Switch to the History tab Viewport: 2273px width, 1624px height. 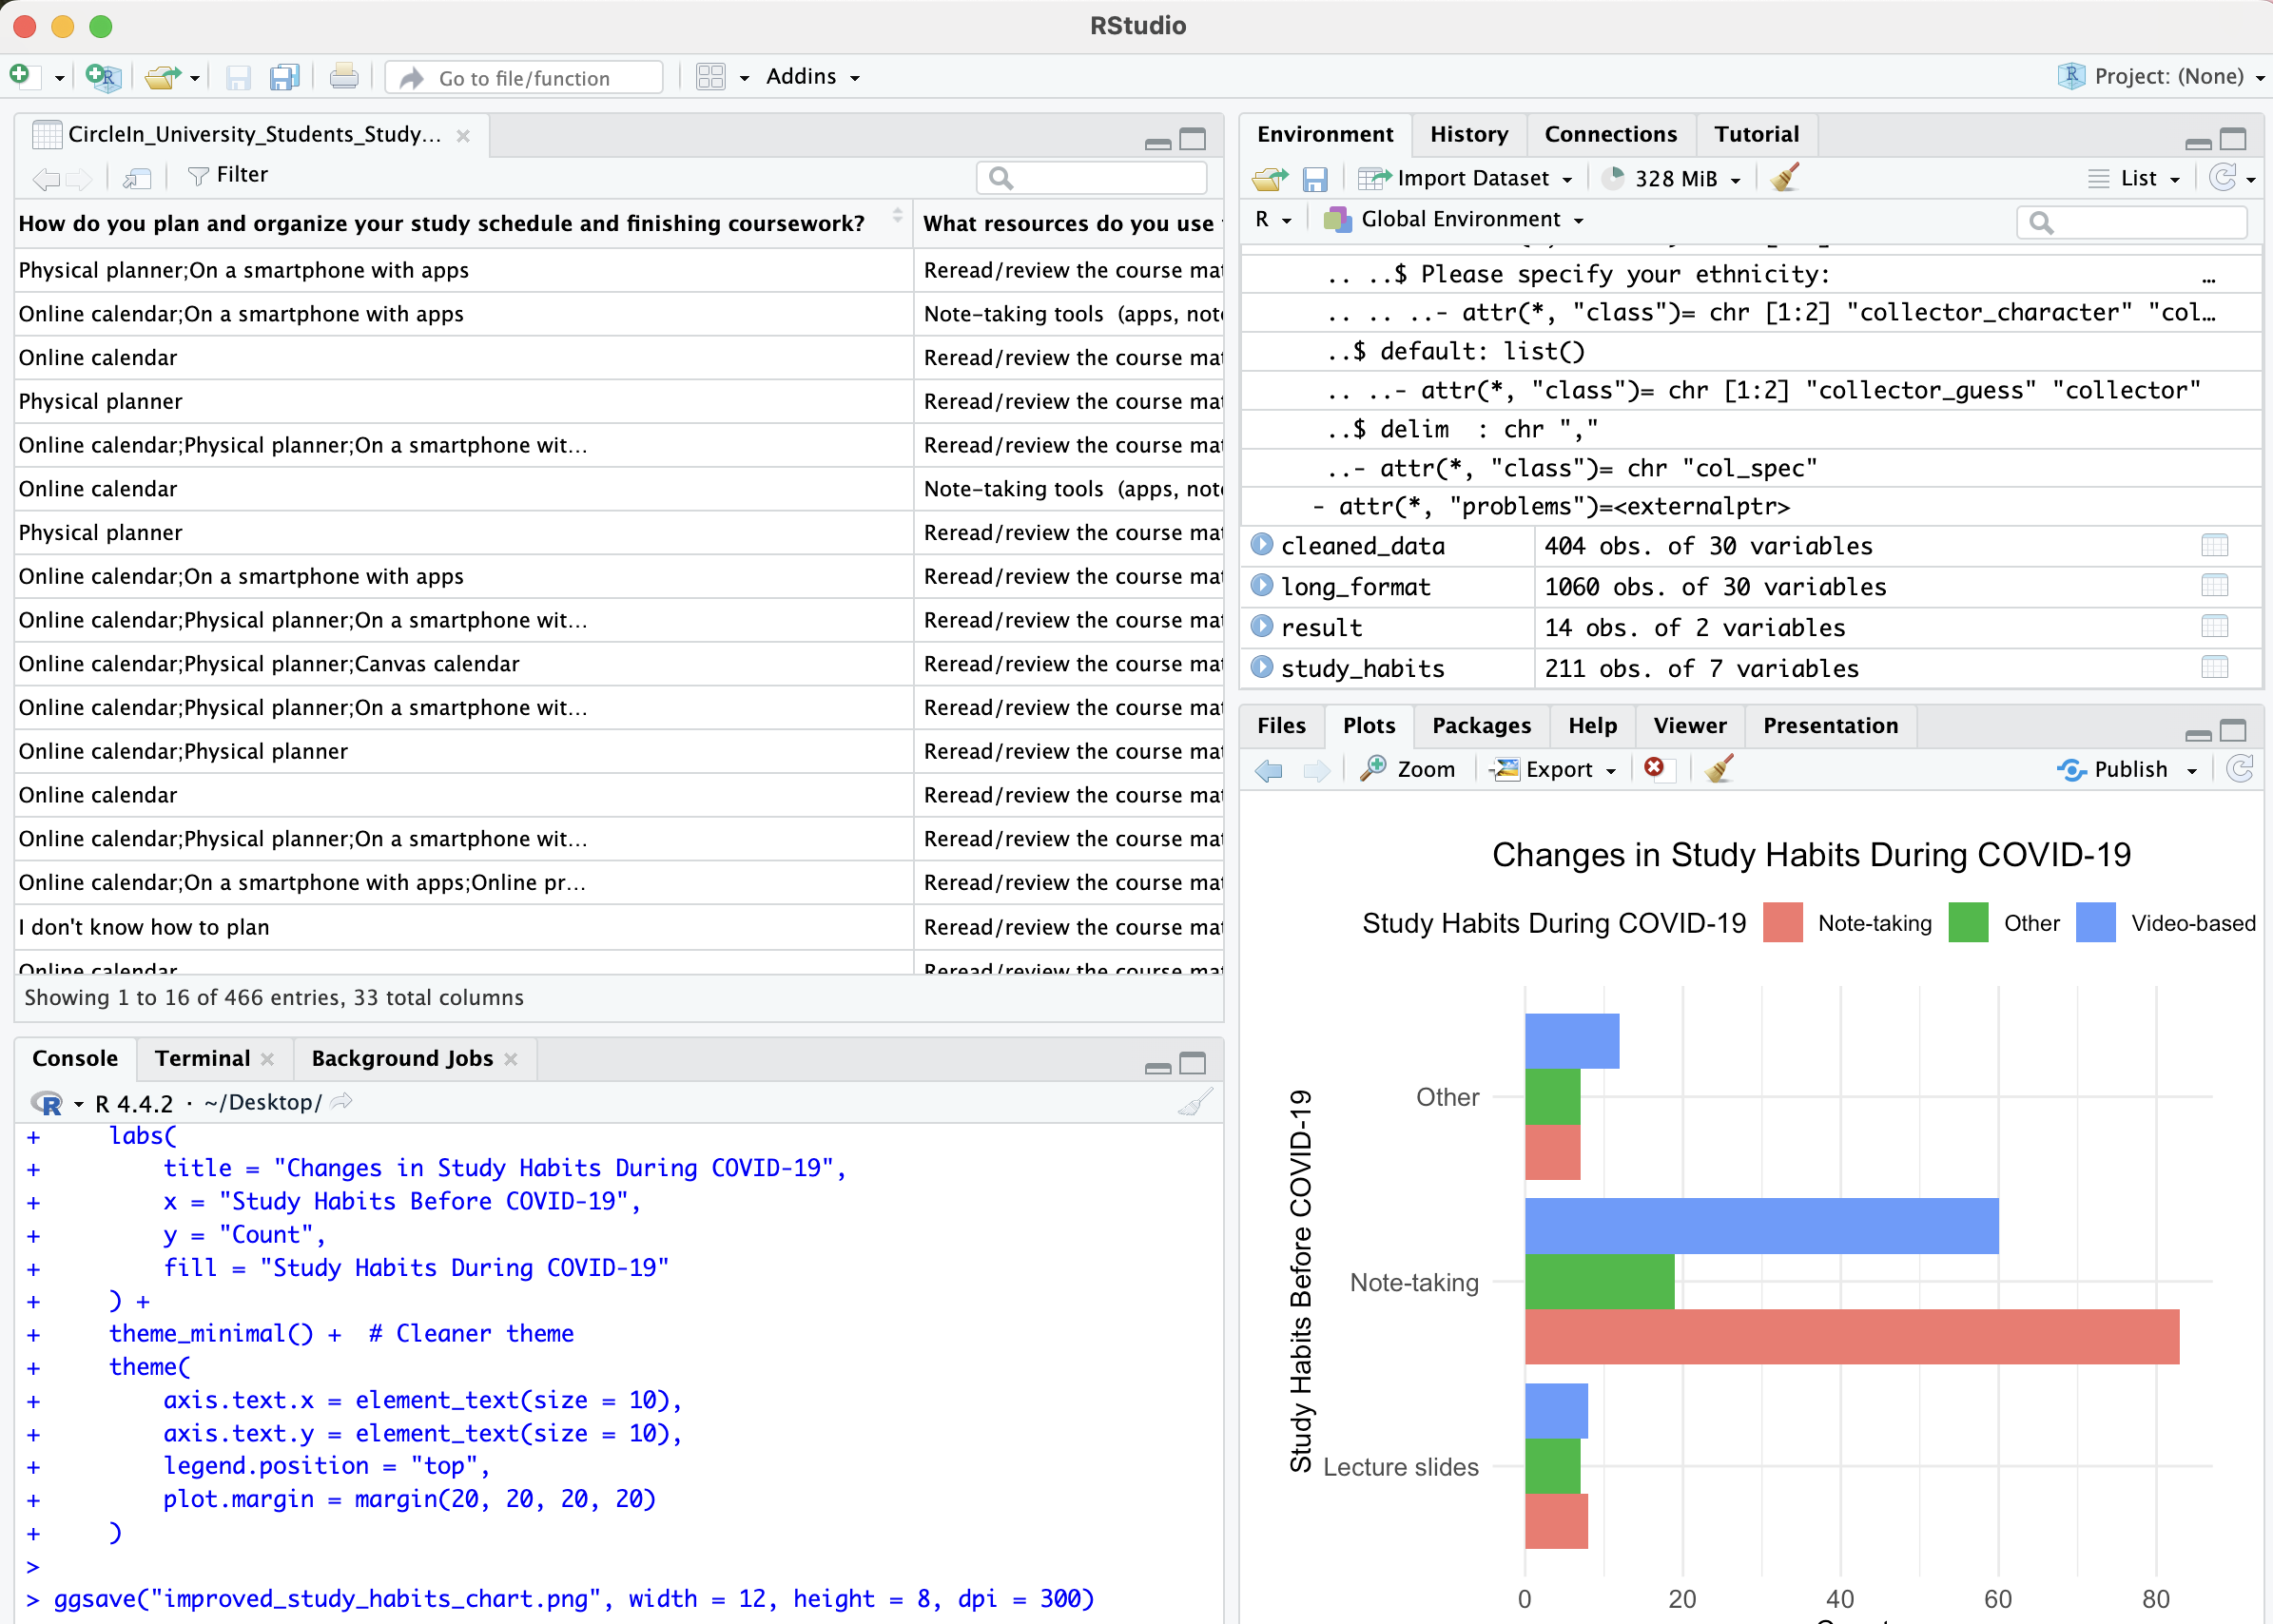[x=1468, y=134]
